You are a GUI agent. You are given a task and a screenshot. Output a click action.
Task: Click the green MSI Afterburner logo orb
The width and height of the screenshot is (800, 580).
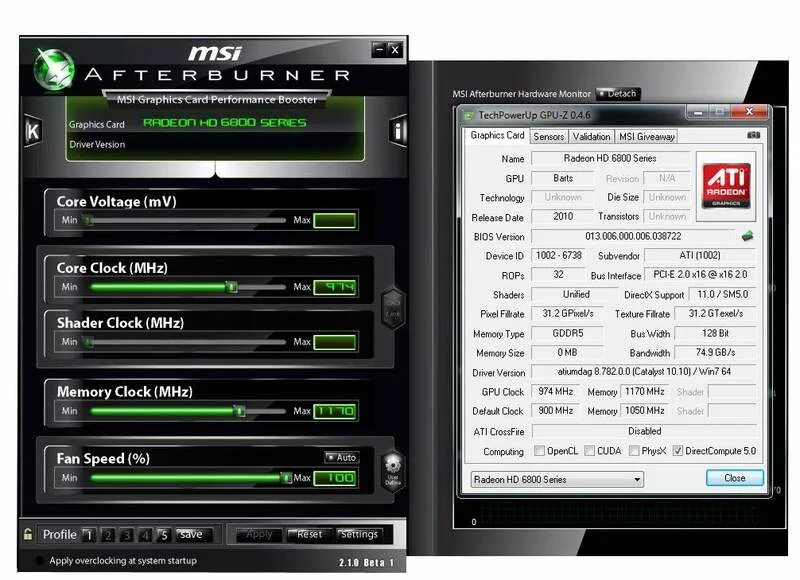(54, 70)
